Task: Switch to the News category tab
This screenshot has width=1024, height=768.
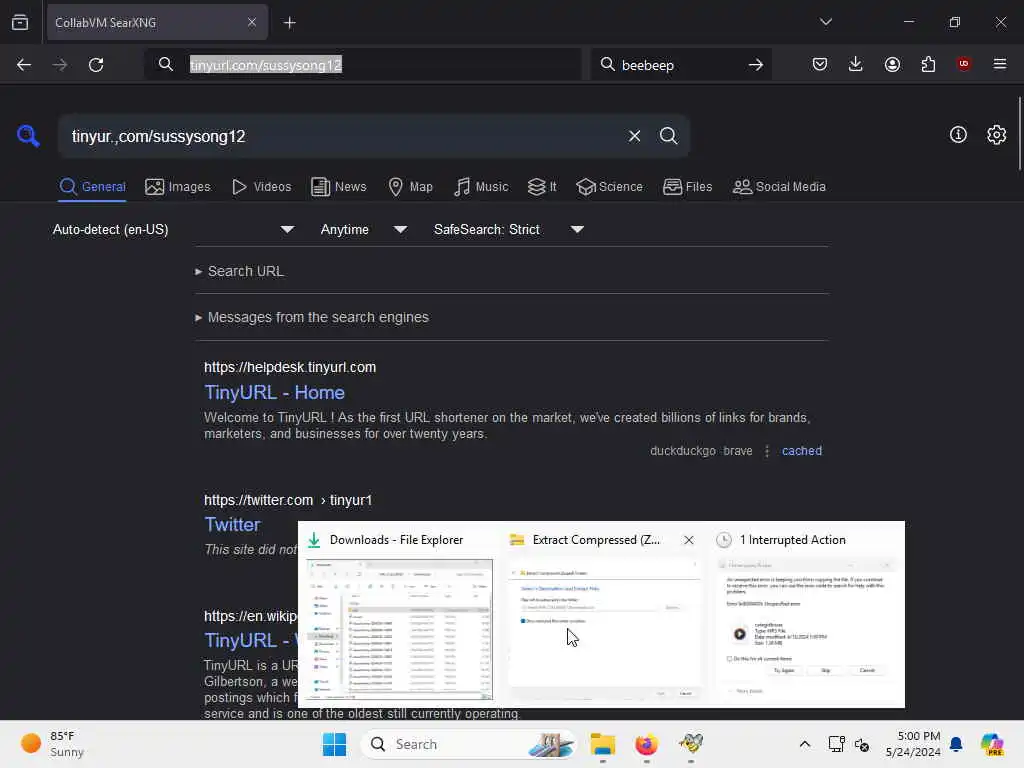Action: pyautogui.click(x=338, y=187)
